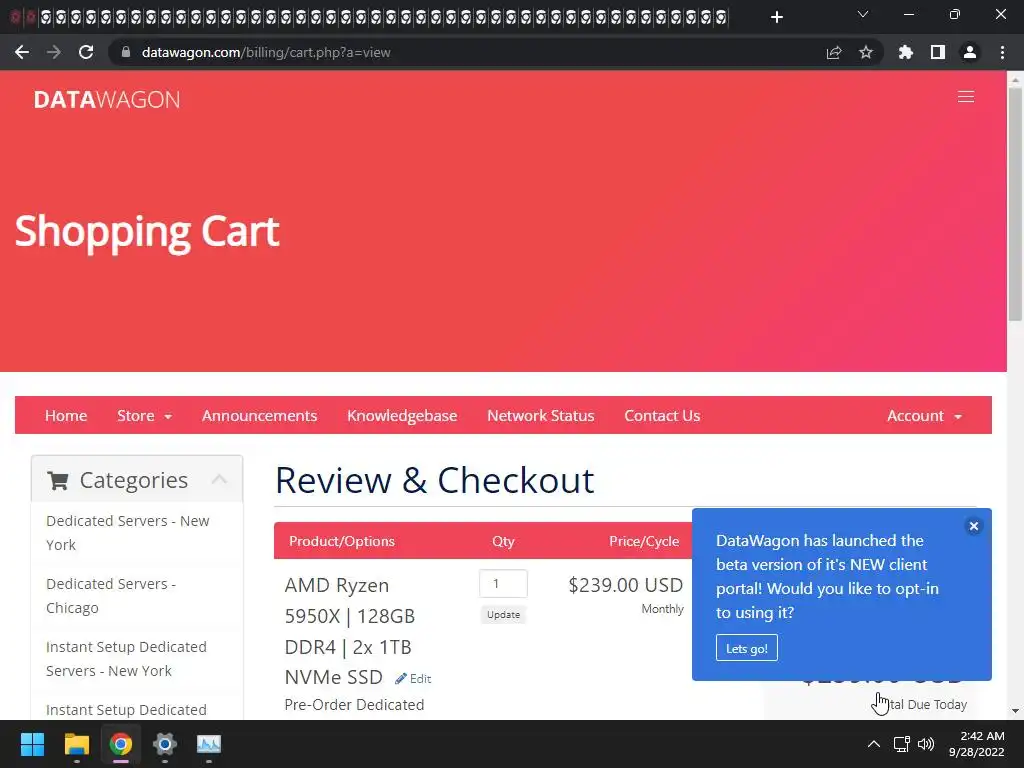Open the Chrome three-dot menu
Screen dimensions: 1024x768
[x=1002, y=52]
